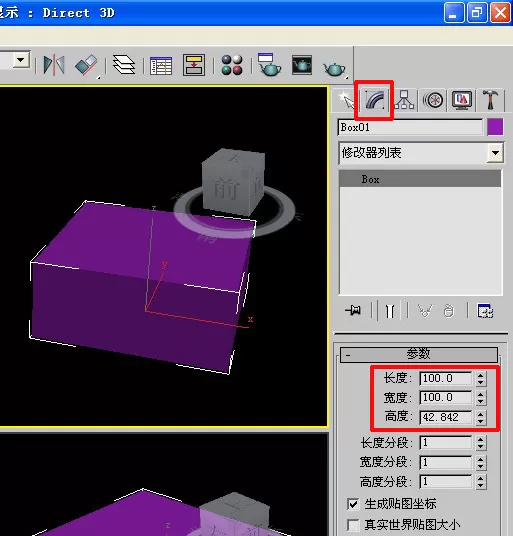Switch to the Hierarchy panel tab

point(404,100)
